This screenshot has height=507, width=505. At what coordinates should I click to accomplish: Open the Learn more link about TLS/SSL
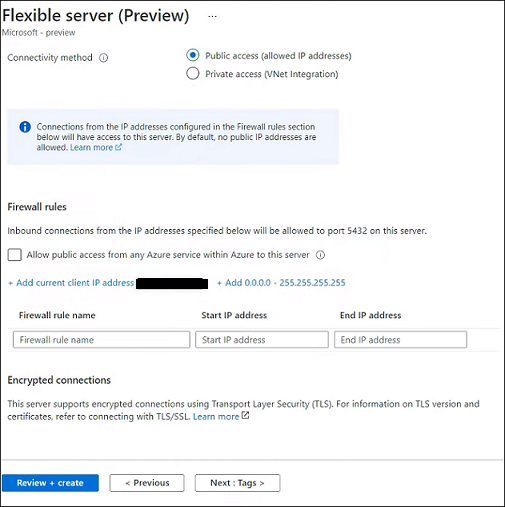[x=216, y=416]
